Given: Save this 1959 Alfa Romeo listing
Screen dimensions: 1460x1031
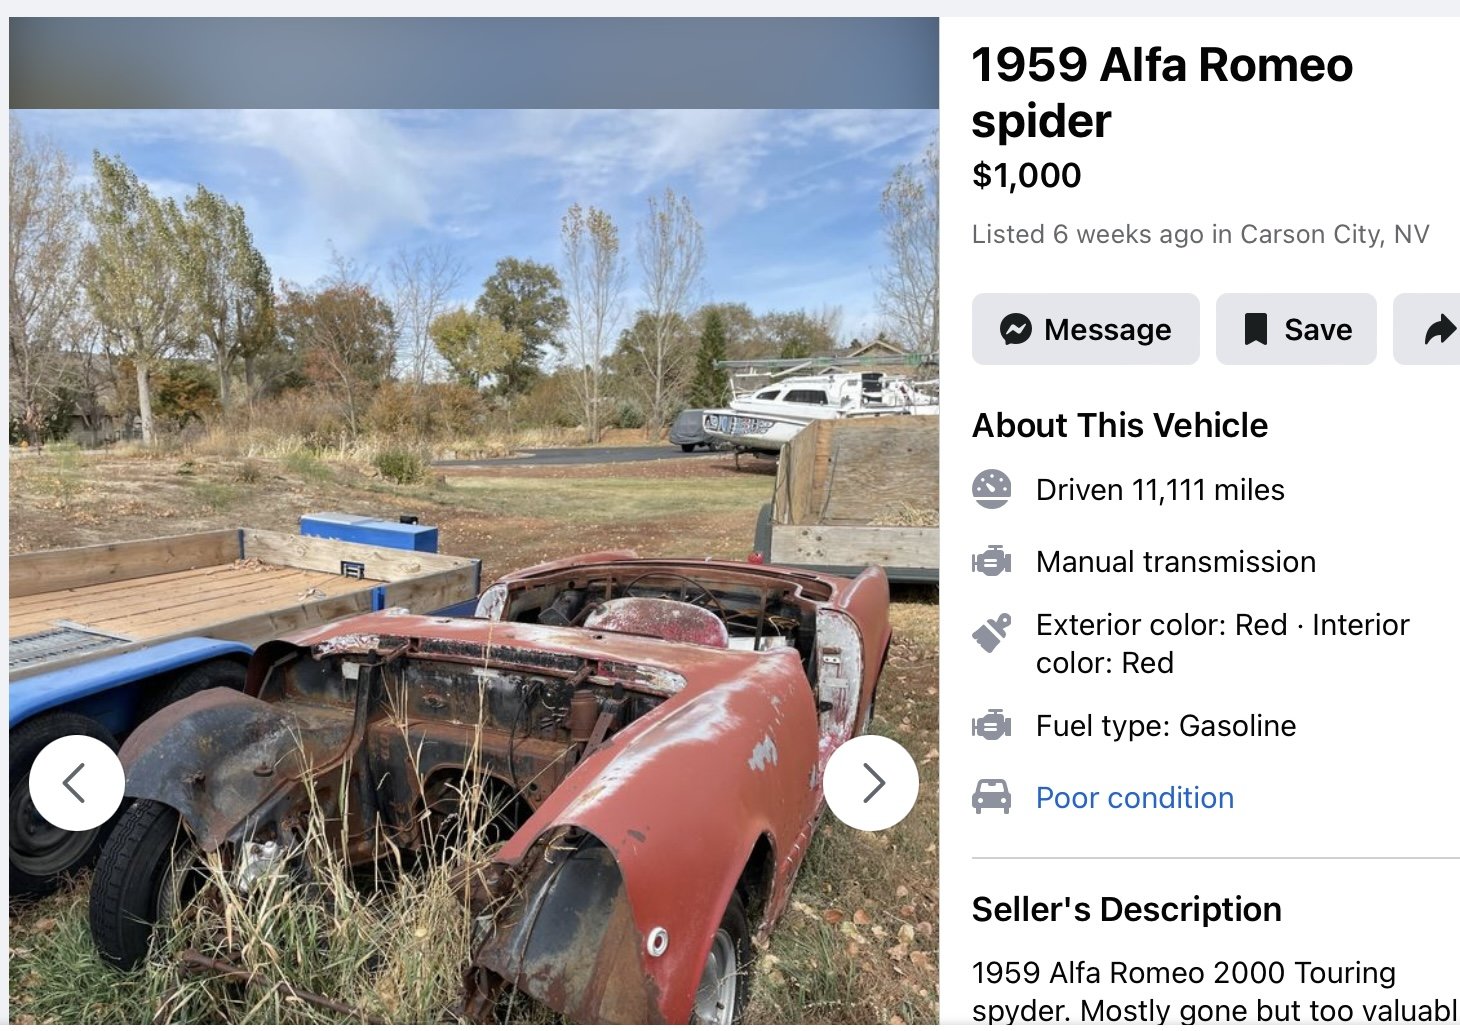Looking at the screenshot, I should 1296,329.
